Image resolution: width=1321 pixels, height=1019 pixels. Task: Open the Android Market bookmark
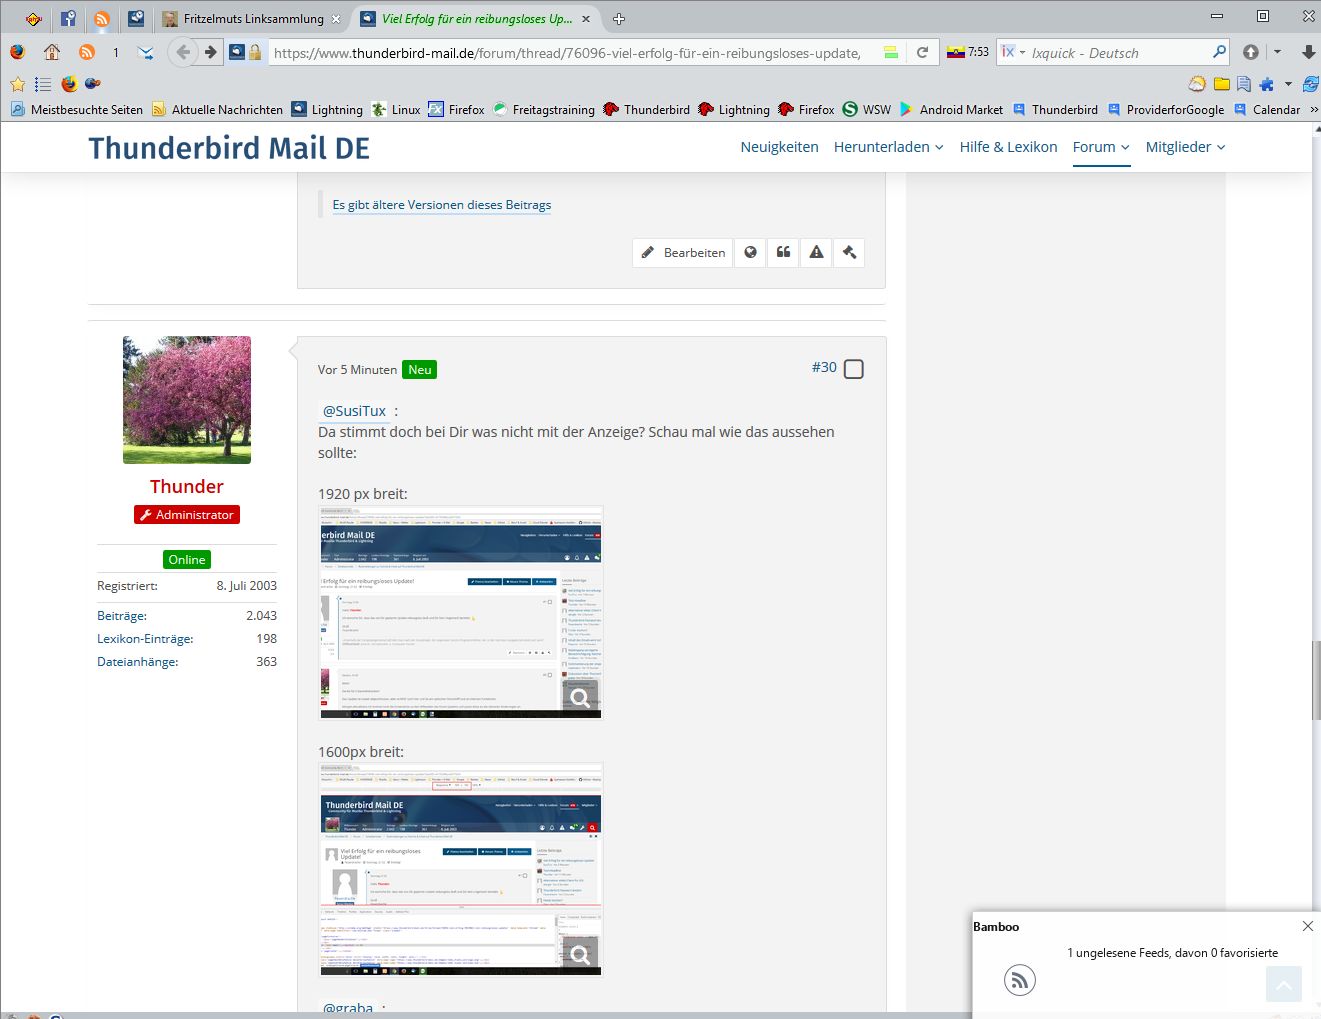click(x=950, y=110)
